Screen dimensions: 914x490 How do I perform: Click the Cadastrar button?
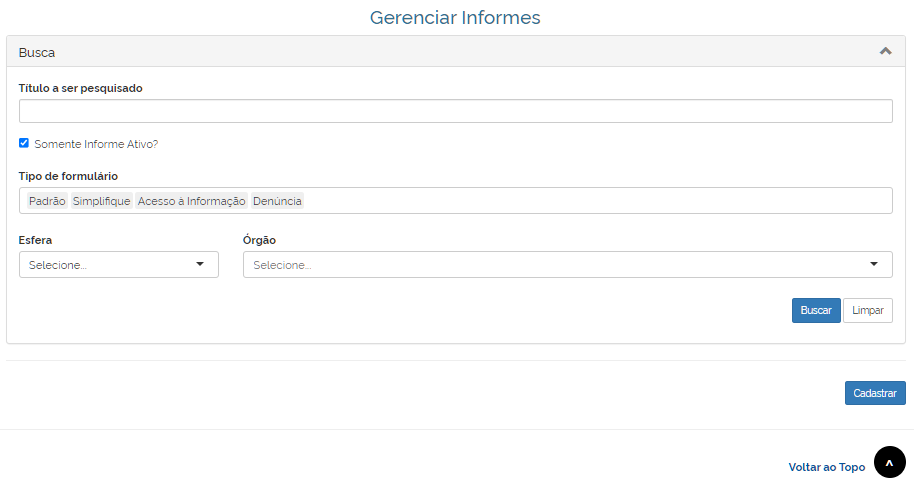click(x=875, y=393)
